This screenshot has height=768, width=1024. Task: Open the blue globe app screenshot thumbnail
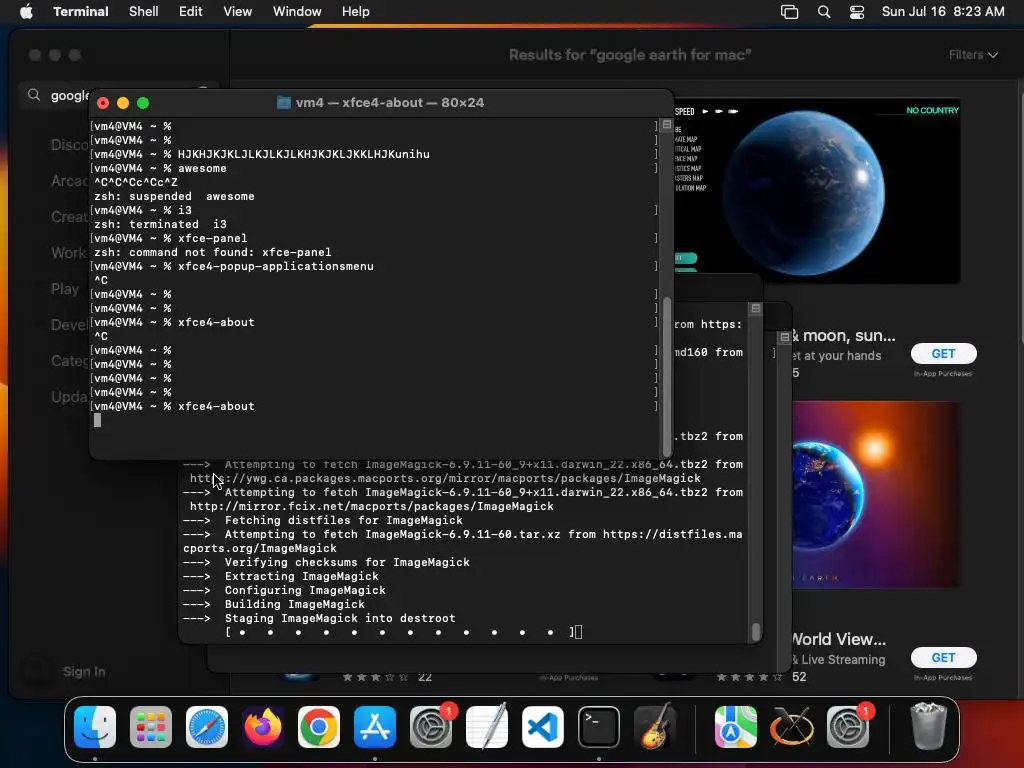[816, 191]
